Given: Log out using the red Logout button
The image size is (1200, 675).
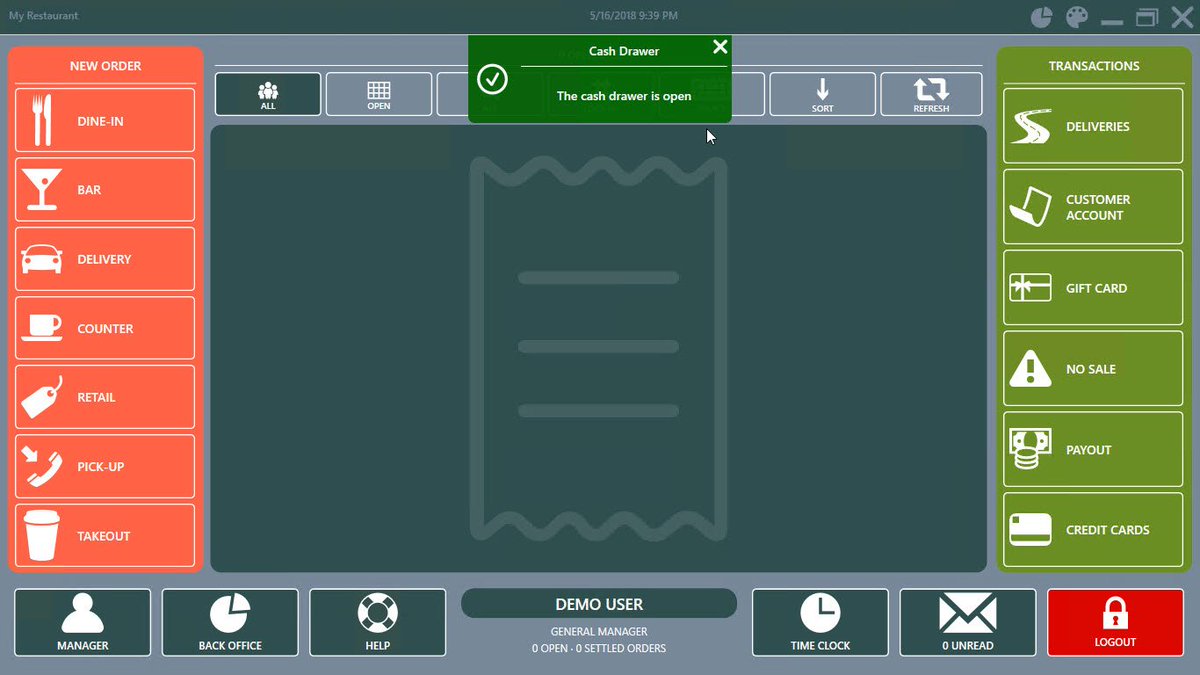Looking at the screenshot, I should [x=1115, y=622].
